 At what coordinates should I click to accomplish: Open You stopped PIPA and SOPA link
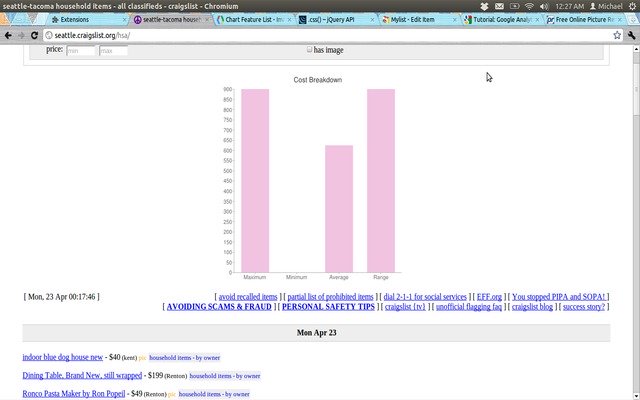coord(558,297)
